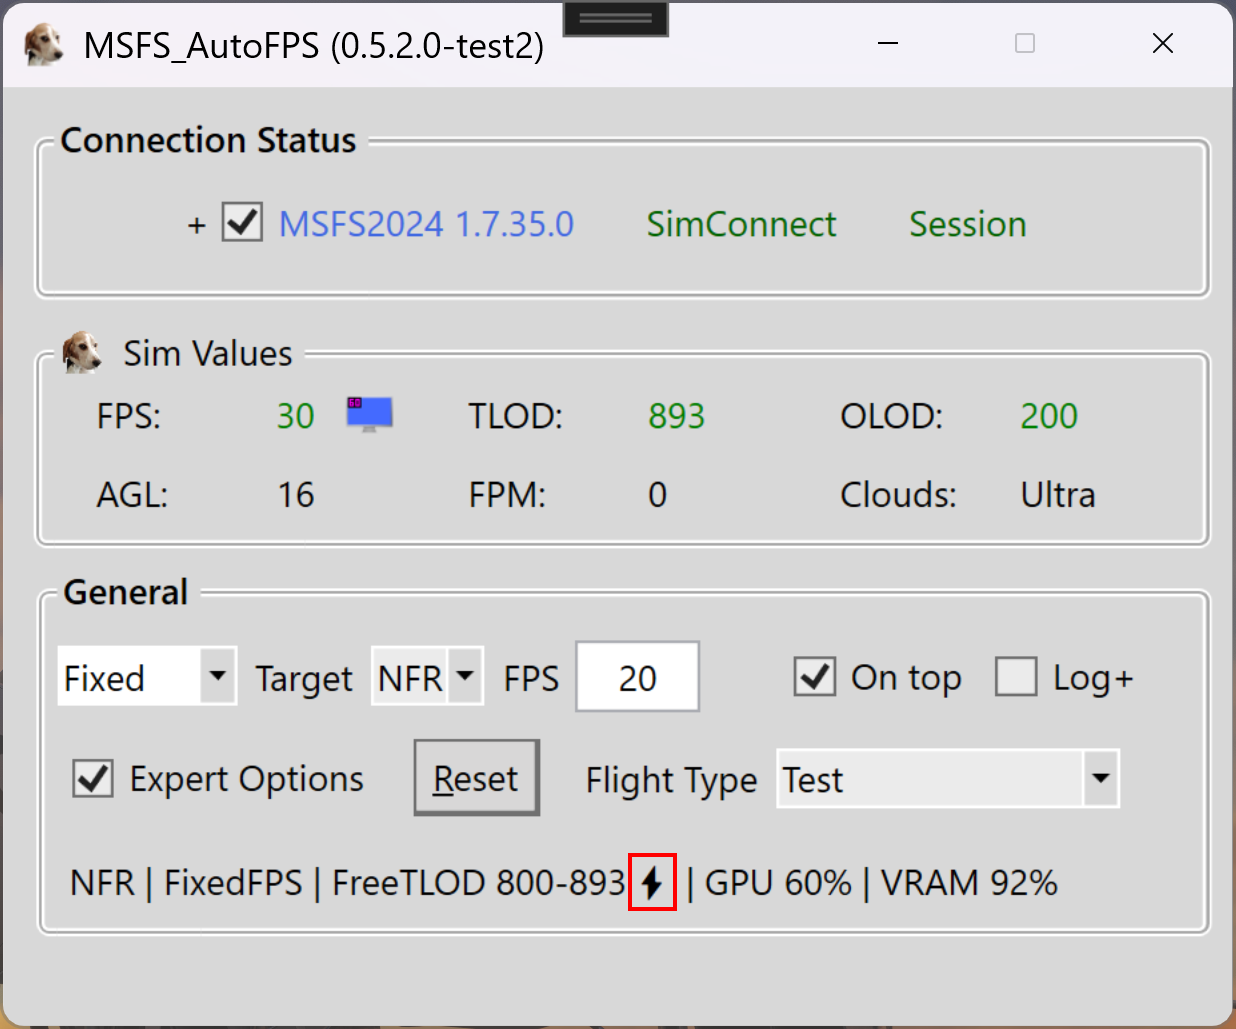1236x1029 pixels.
Task: Click the blue monitor icon next to FPS
Action: tap(369, 414)
